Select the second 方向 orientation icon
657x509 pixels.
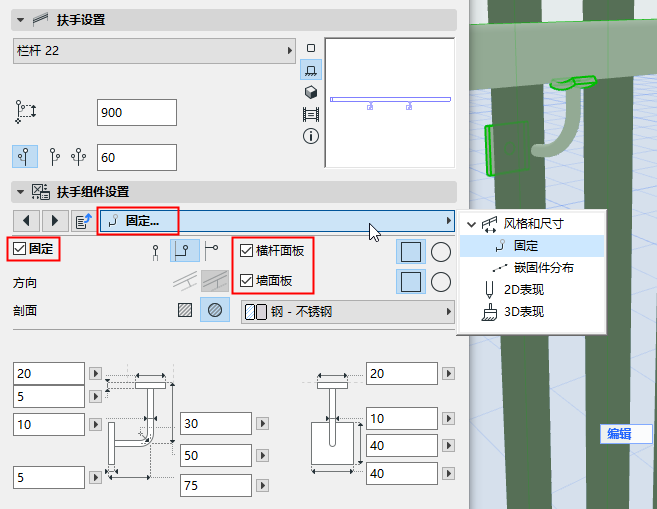click(215, 281)
